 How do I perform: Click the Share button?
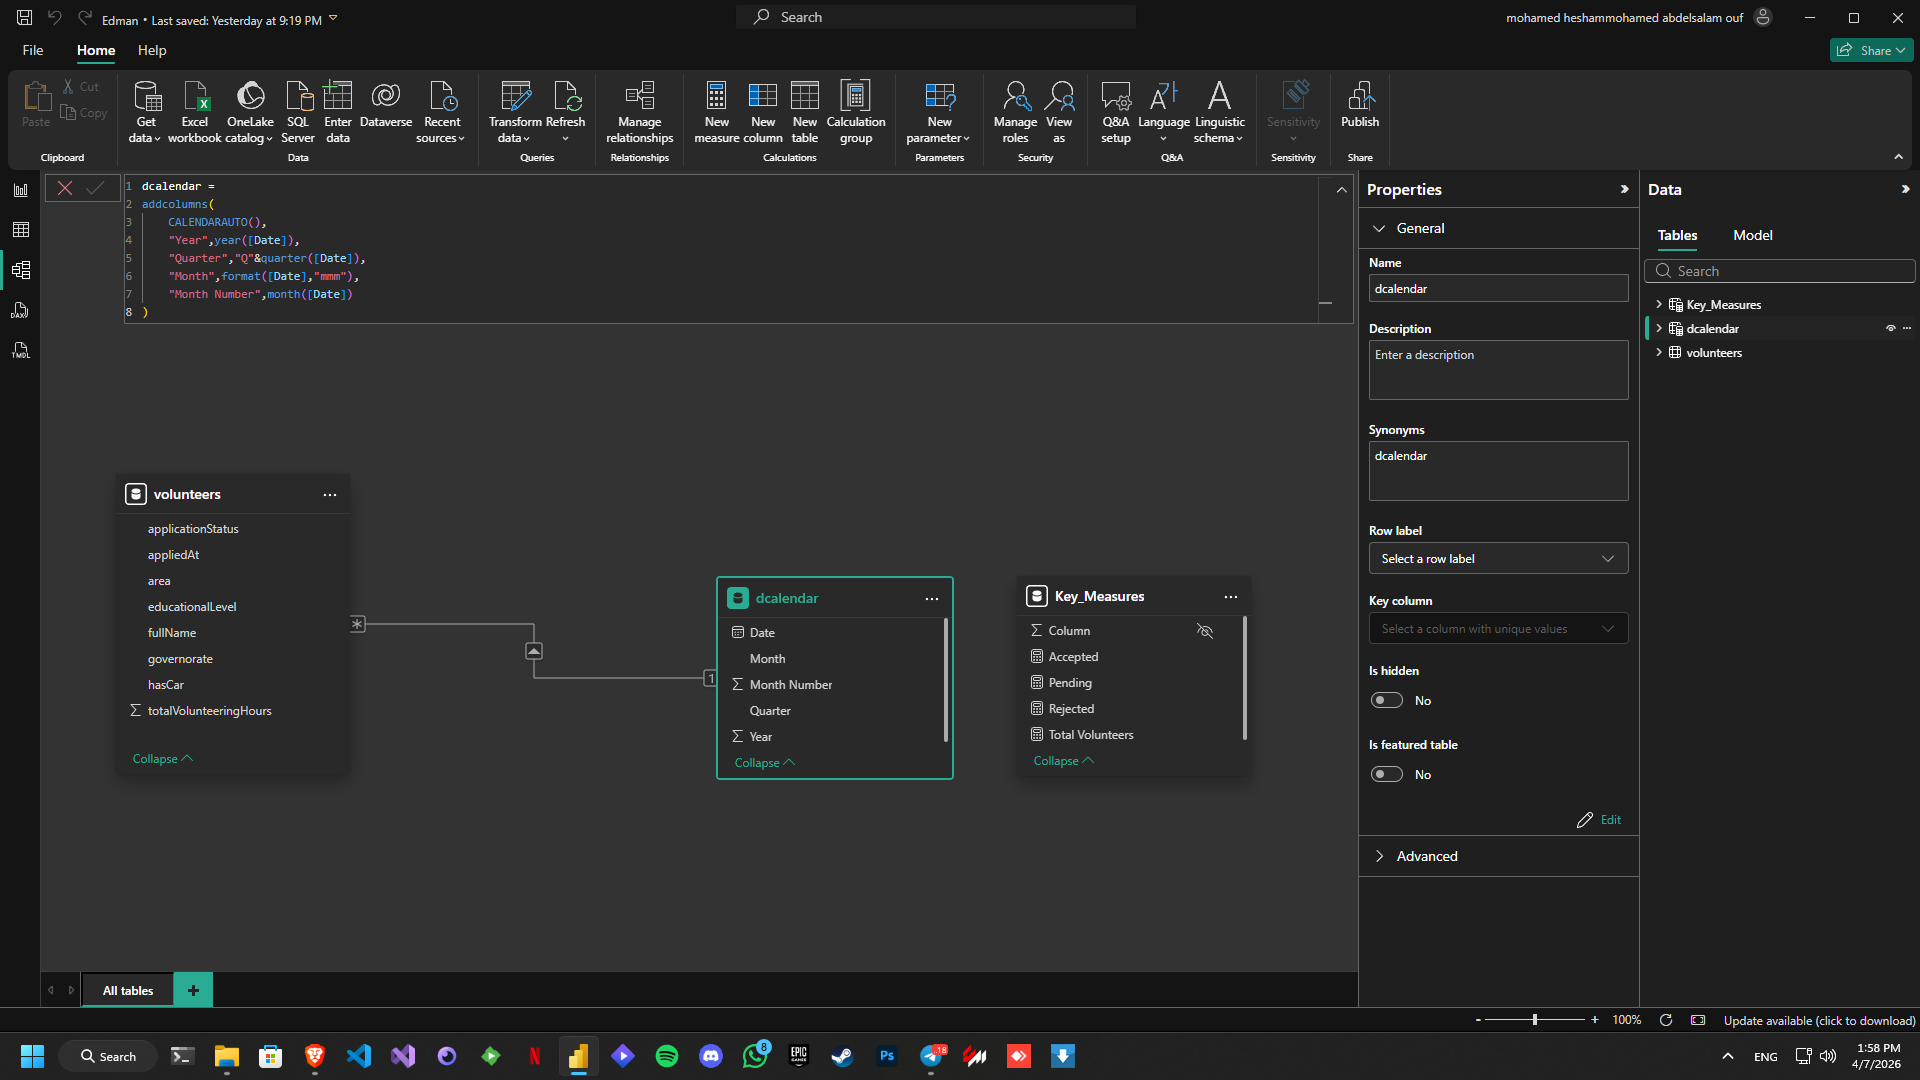pyautogui.click(x=1870, y=50)
